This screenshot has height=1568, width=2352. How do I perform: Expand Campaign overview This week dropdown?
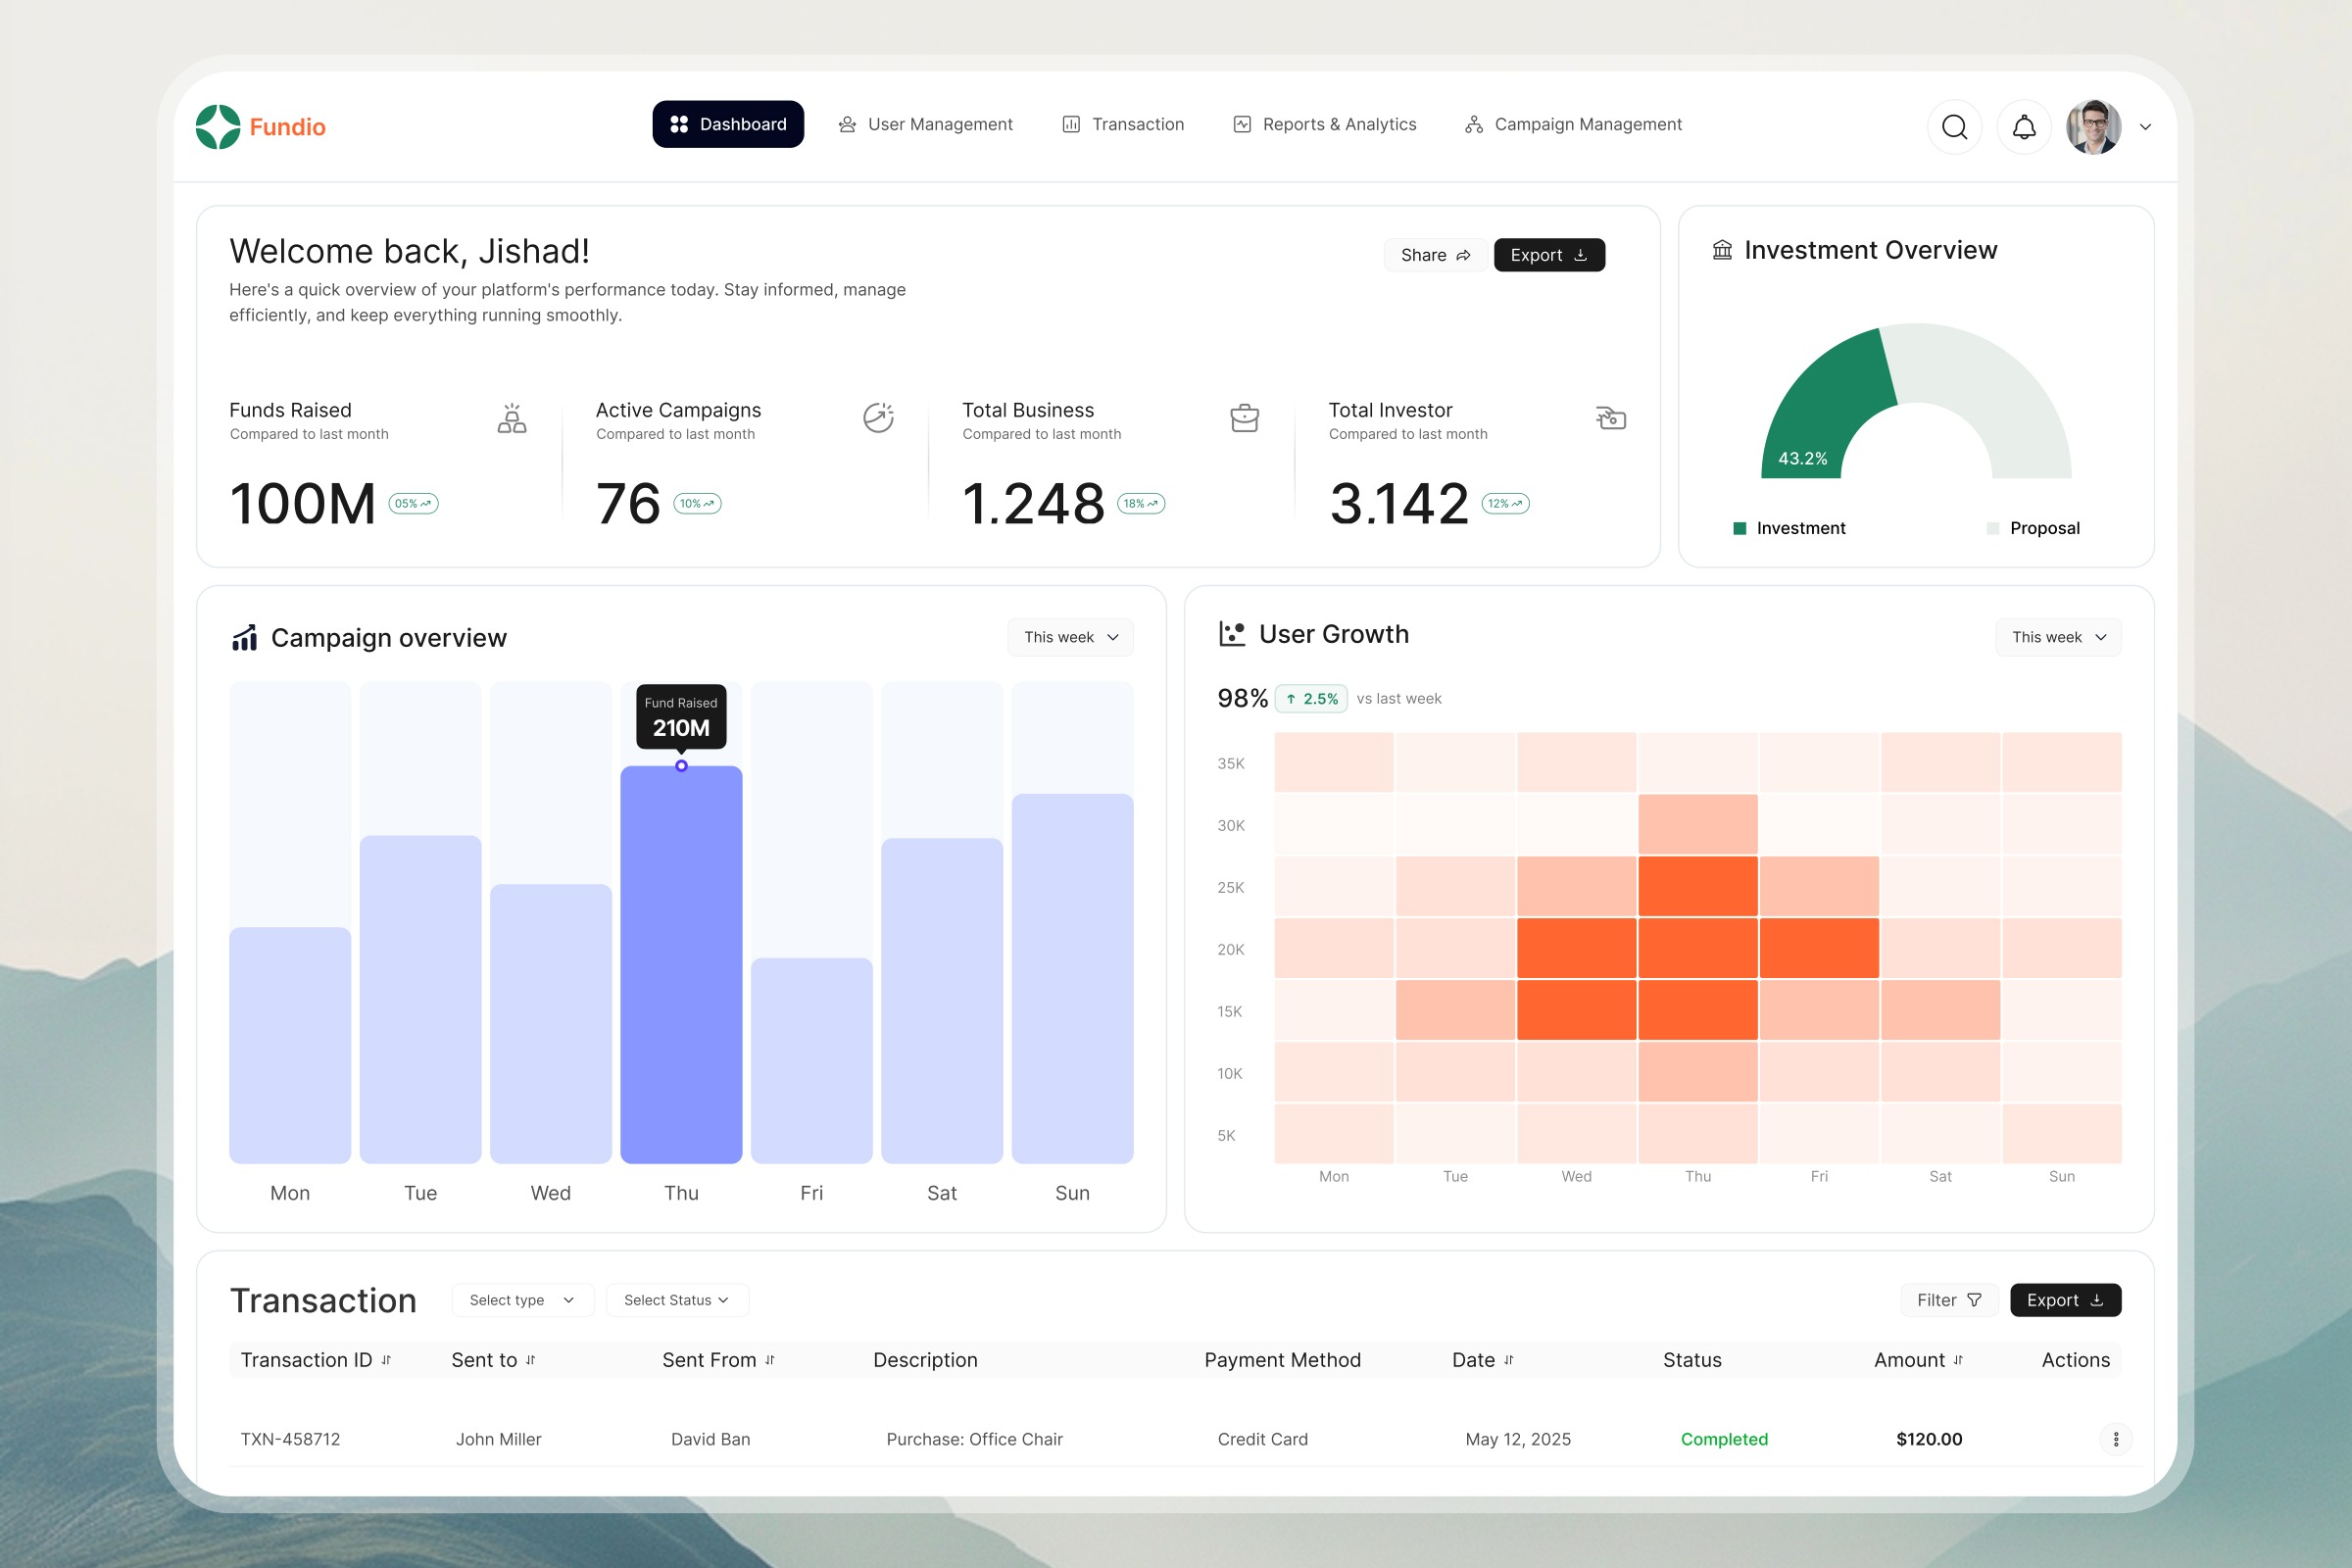[x=1070, y=637]
